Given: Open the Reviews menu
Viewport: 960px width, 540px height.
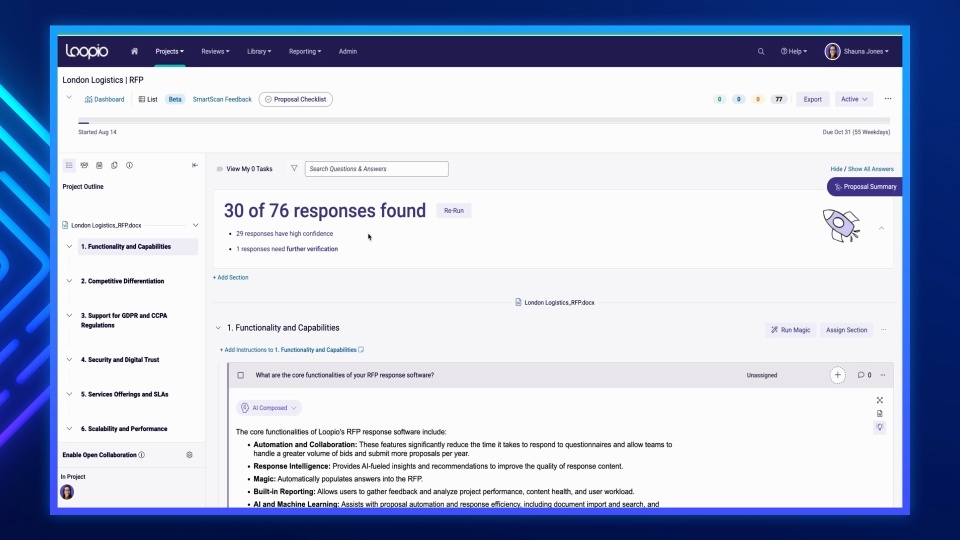Looking at the screenshot, I should coord(216,51).
